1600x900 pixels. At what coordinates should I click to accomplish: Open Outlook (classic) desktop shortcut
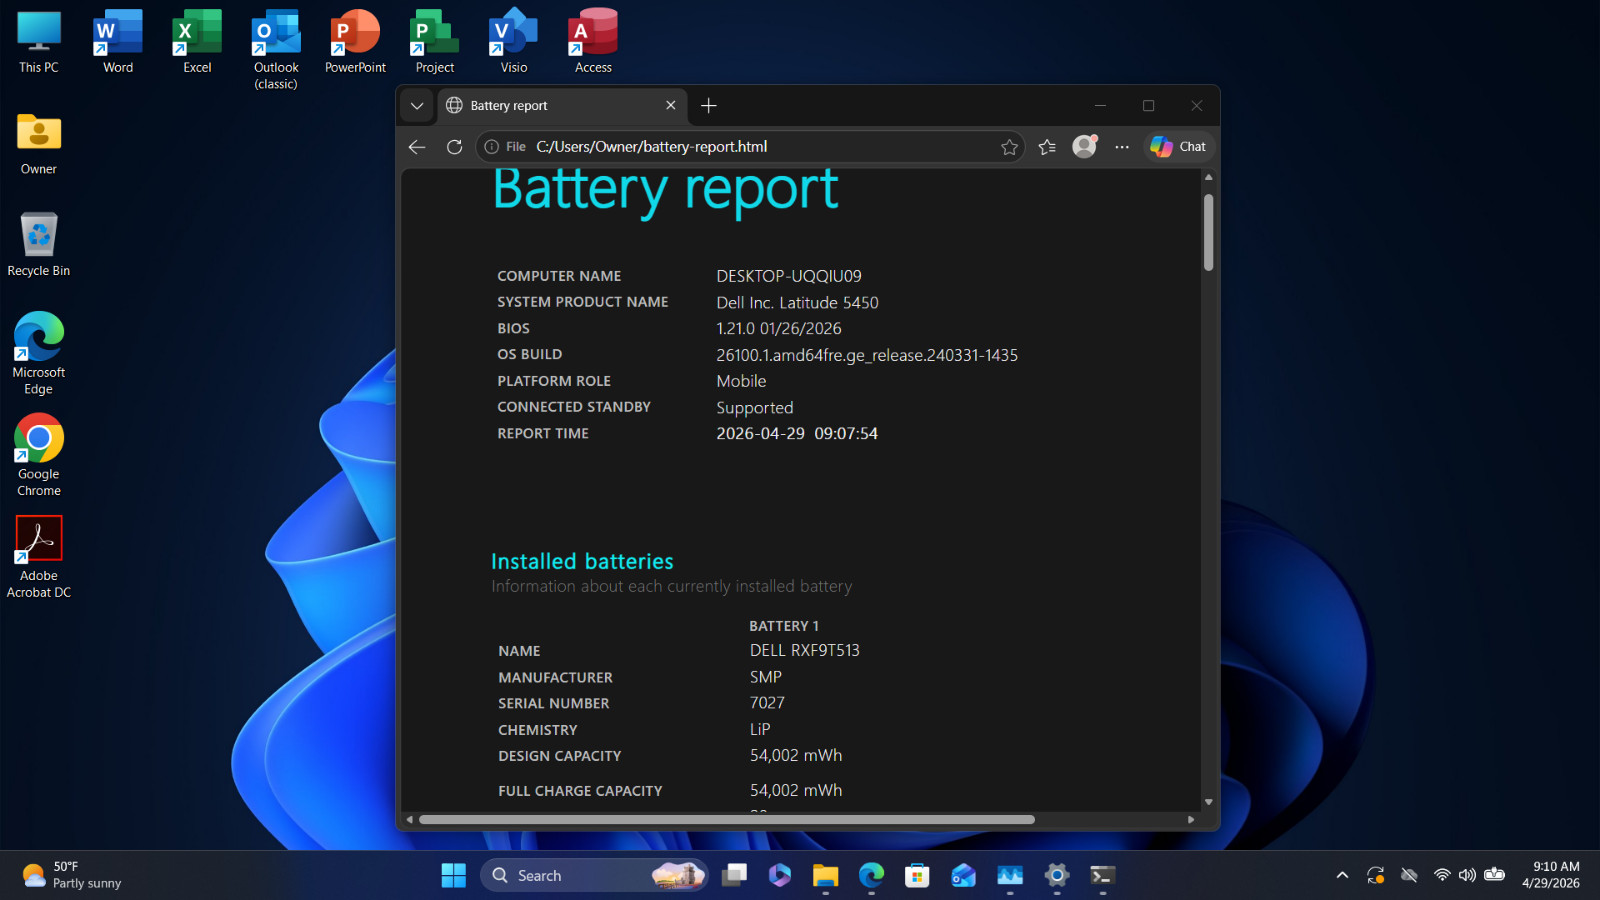pyautogui.click(x=276, y=50)
